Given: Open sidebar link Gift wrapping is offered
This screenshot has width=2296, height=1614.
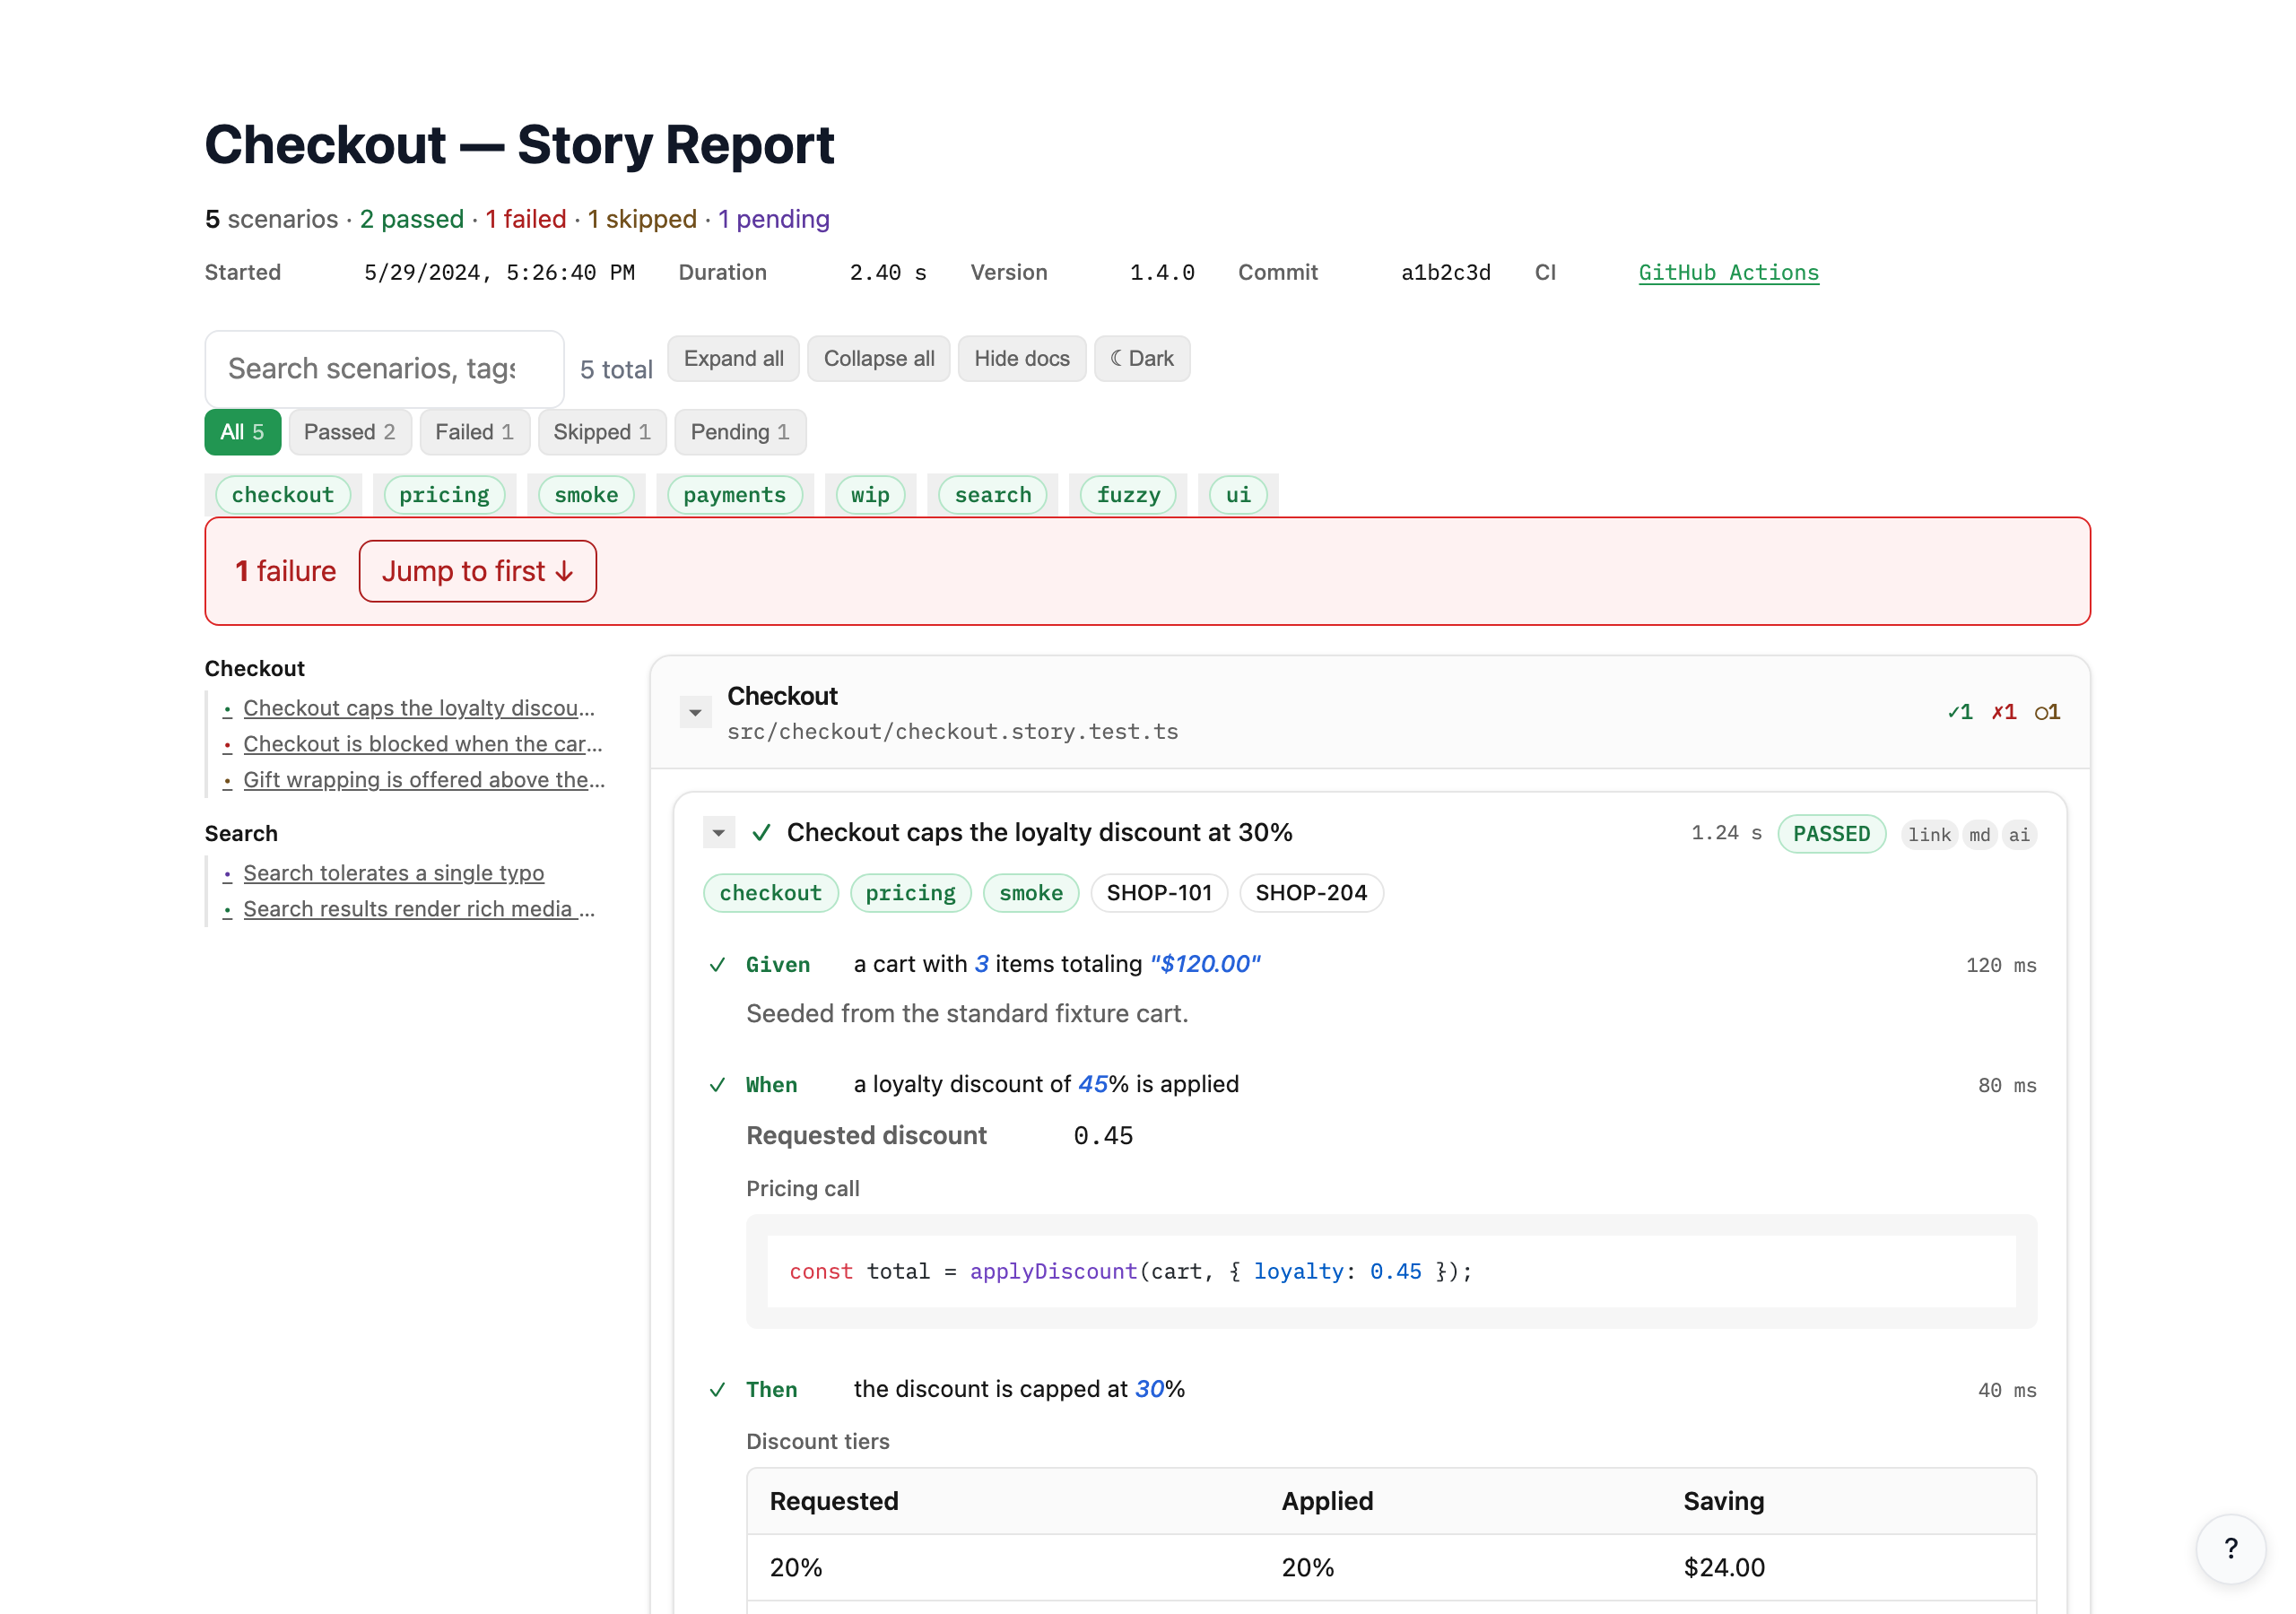Looking at the screenshot, I should pyautogui.click(x=424, y=780).
